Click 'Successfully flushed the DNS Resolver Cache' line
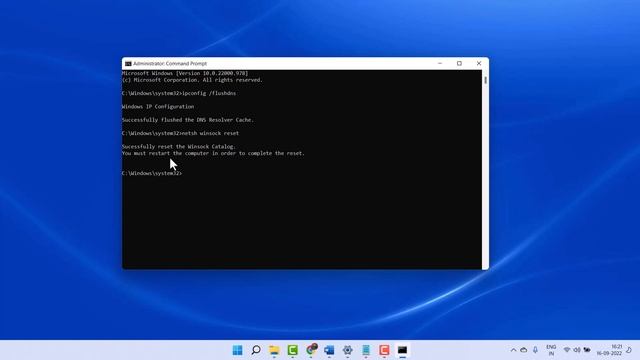Image resolution: width=640 pixels, height=360 pixels. 188,120
